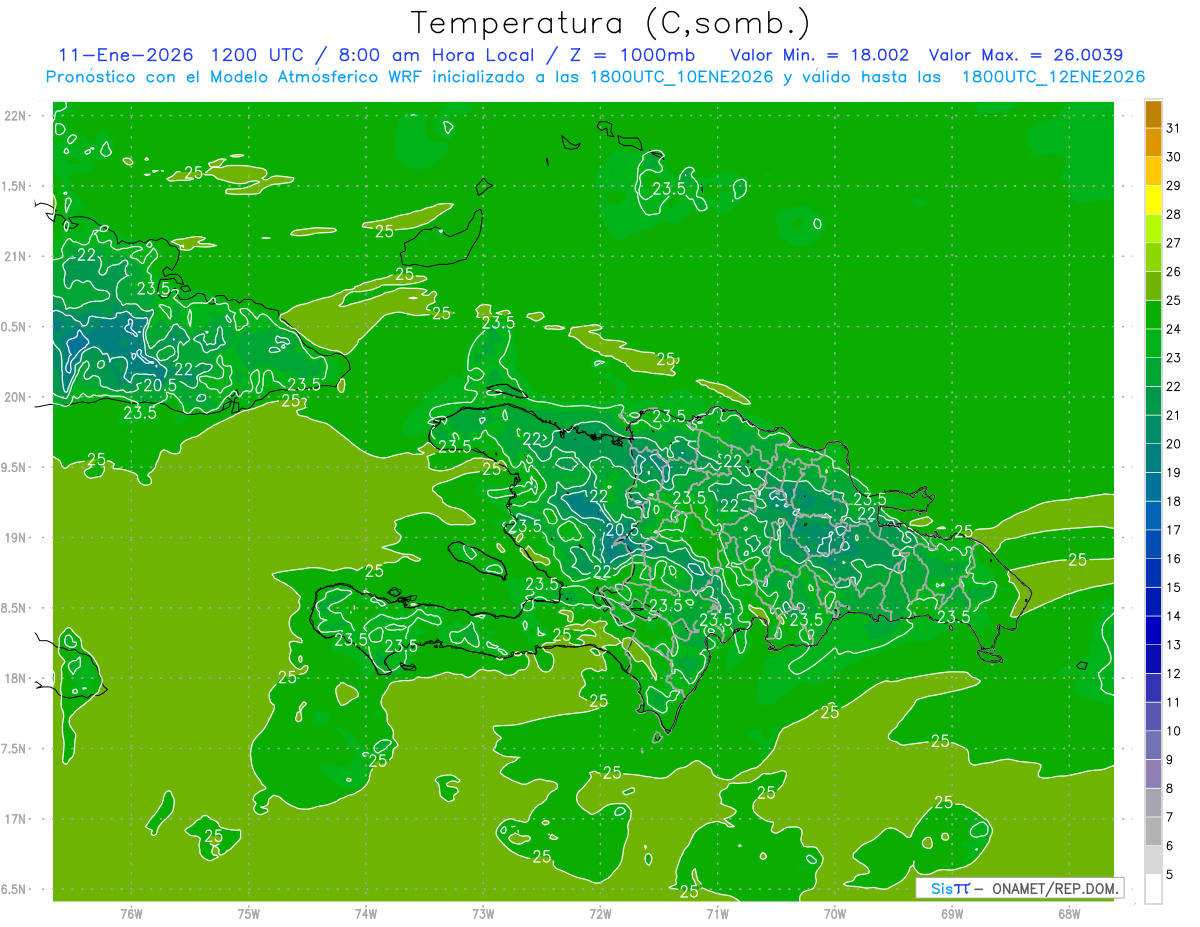Screen dimensions: 1200x927
Task: Click legend scale value '28'
Action: click(x=1174, y=214)
